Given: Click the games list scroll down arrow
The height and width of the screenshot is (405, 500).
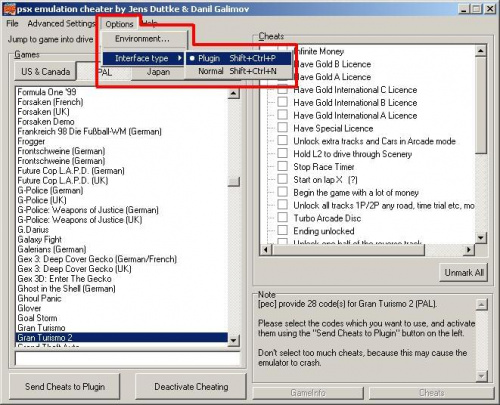Looking at the screenshot, I should (233, 340).
